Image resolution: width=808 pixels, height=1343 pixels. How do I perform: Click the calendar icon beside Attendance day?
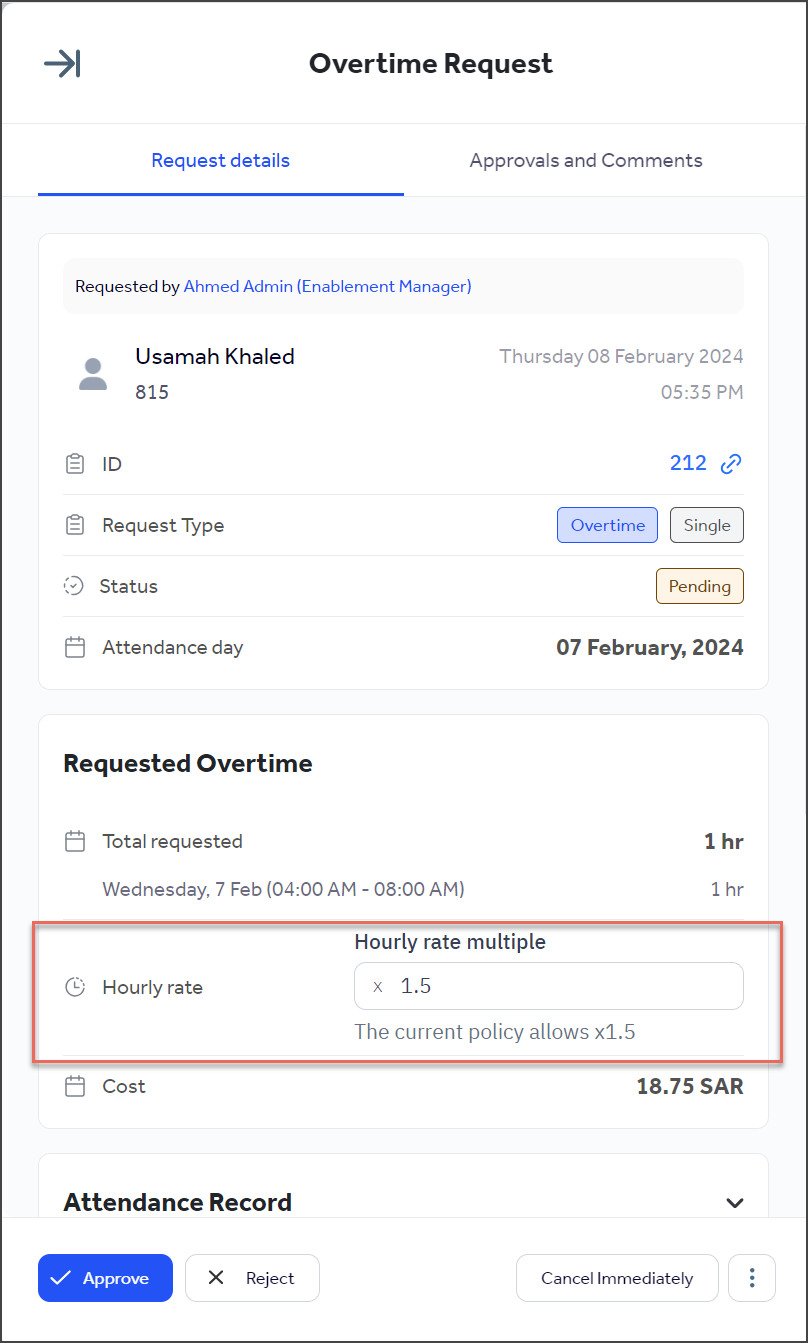click(x=74, y=647)
